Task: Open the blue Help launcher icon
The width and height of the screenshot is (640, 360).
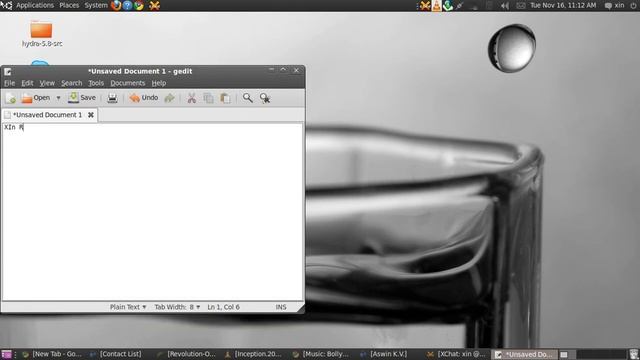Action: (x=127, y=5)
